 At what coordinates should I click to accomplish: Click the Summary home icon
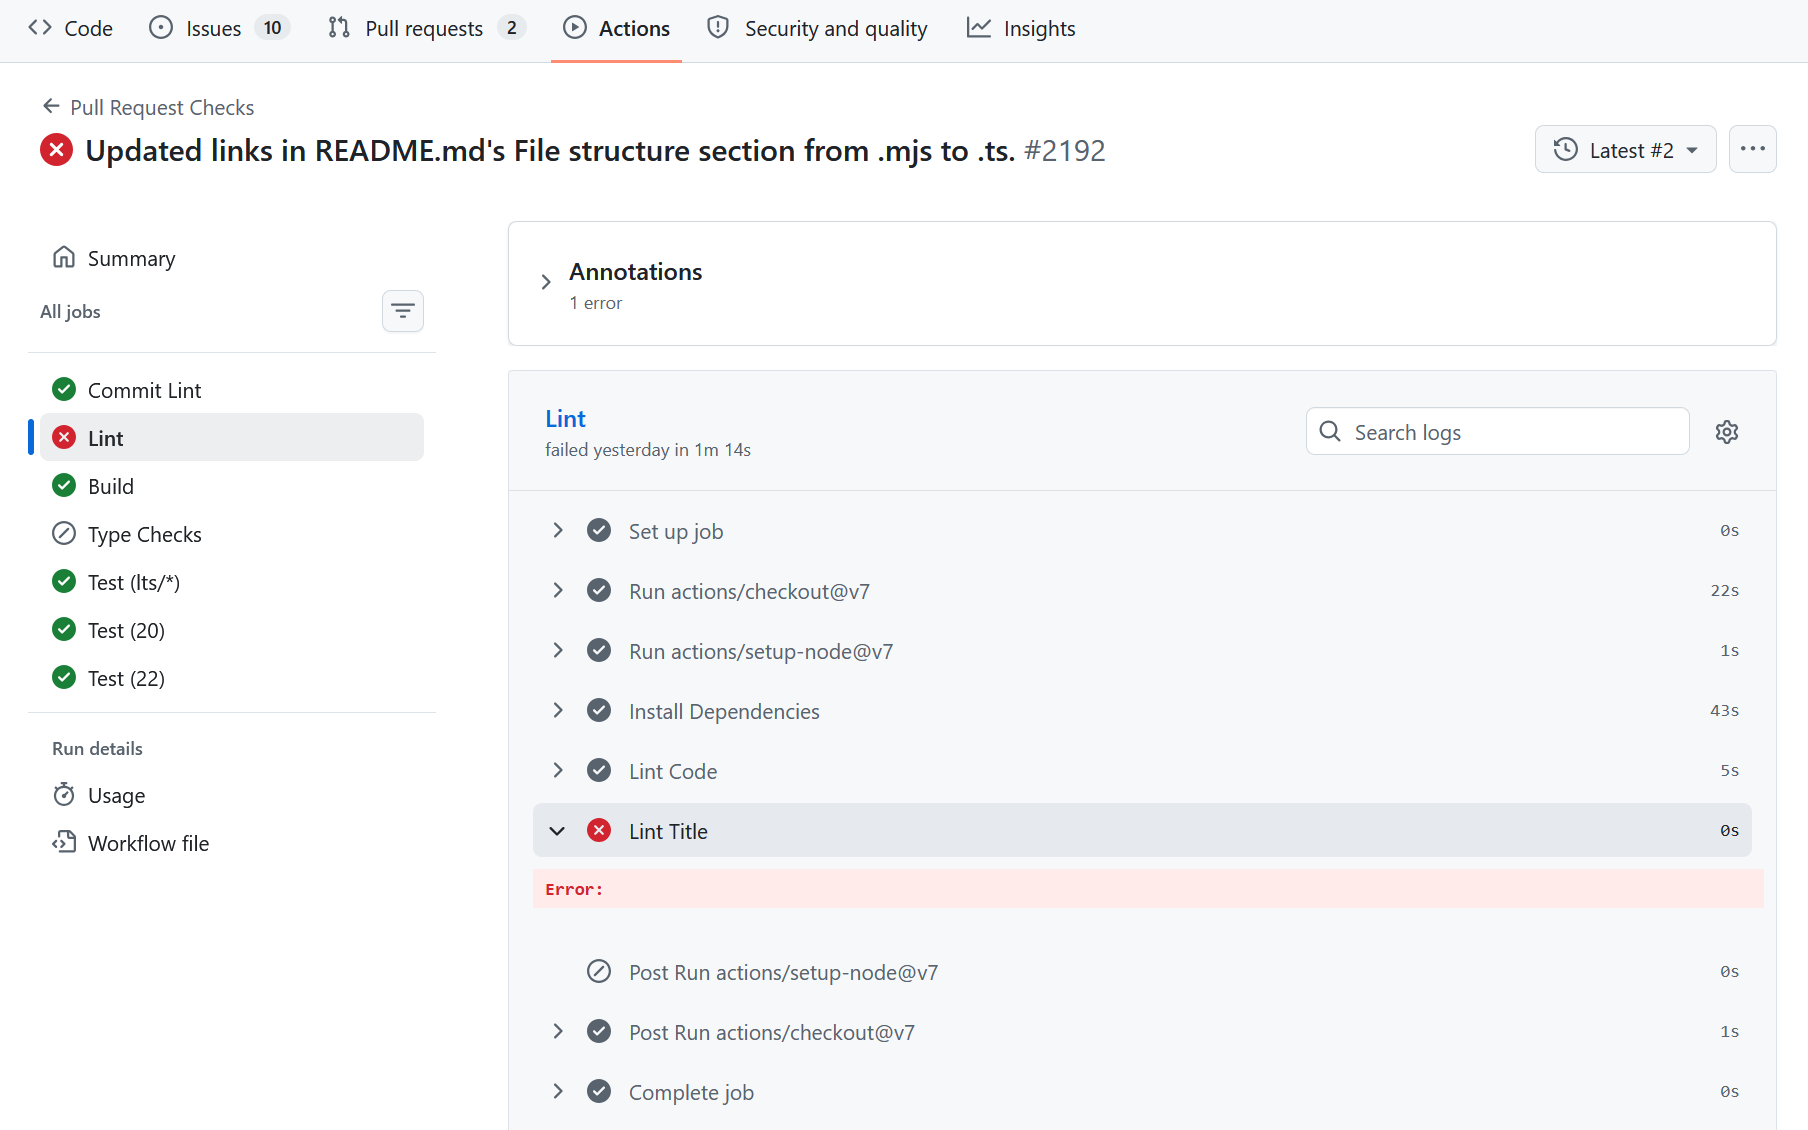pos(64,258)
